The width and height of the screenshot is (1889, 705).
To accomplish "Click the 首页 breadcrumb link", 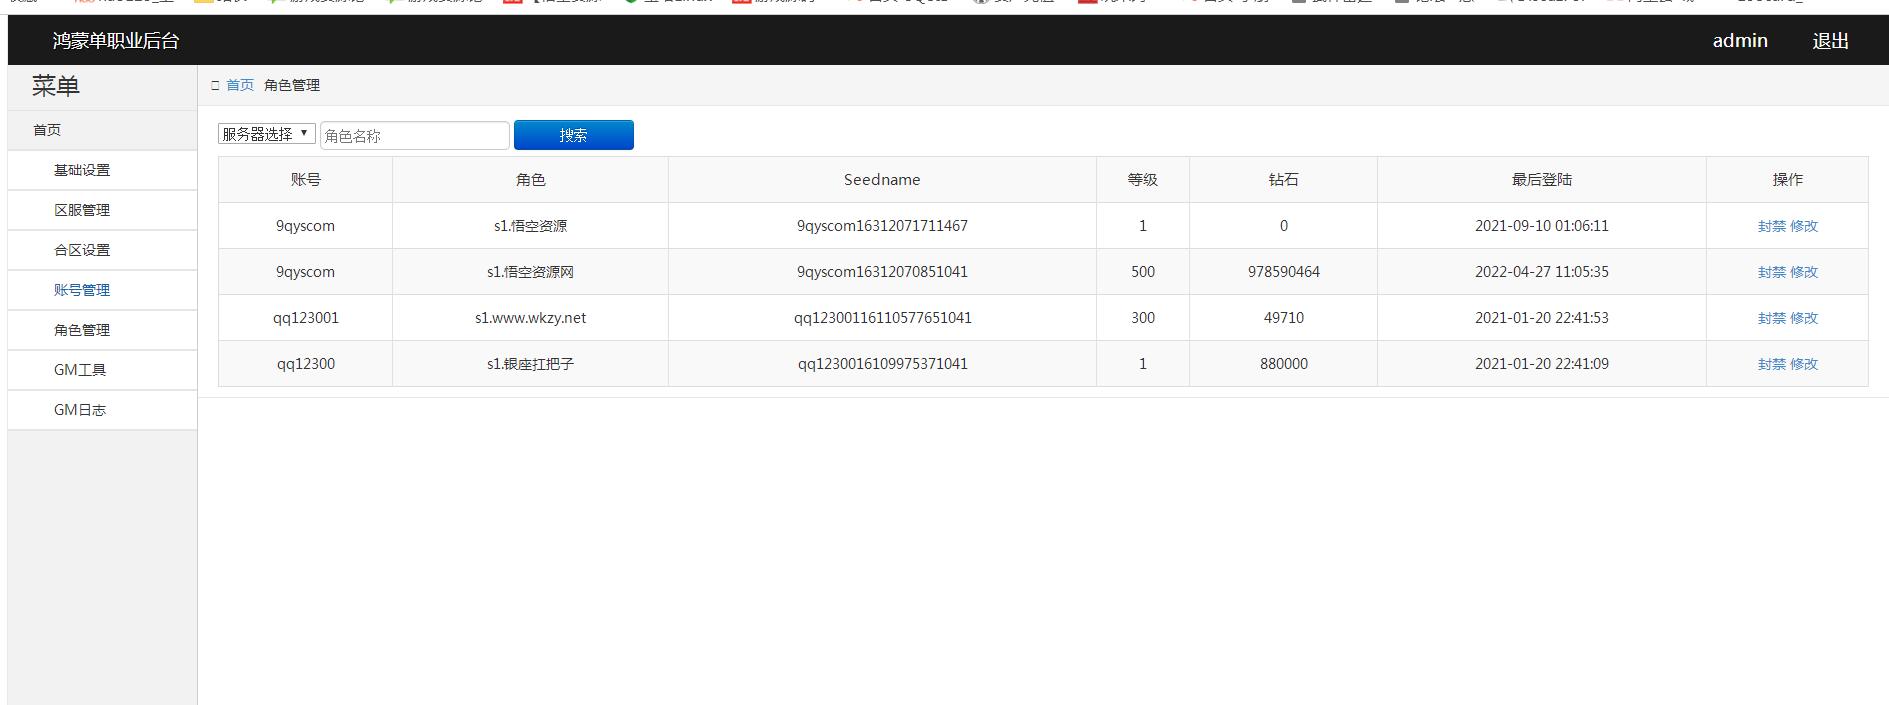I will pyautogui.click(x=239, y=85).
